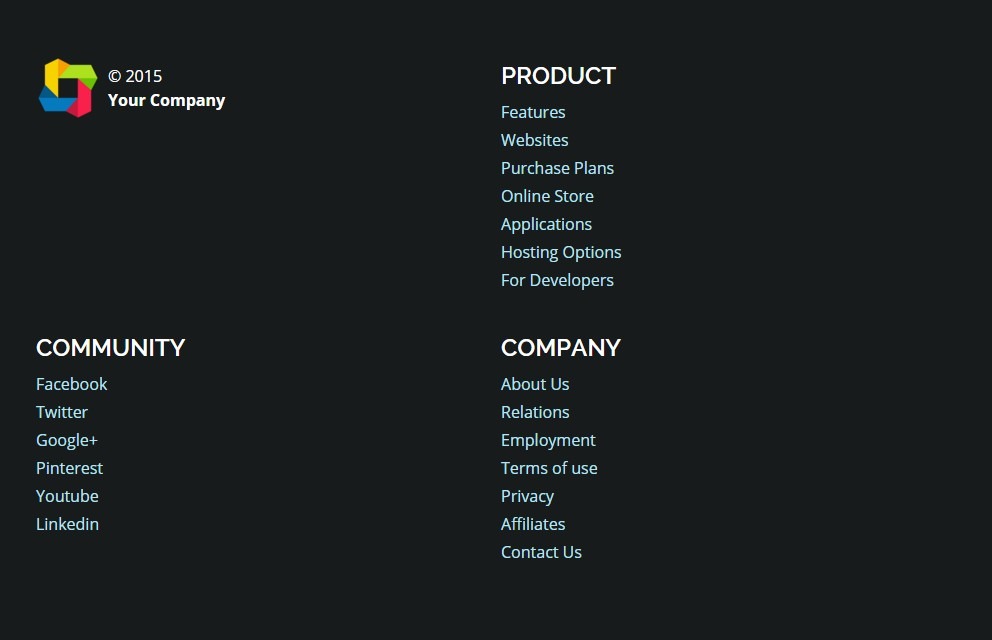Viewport: 992px width, 640px height.
Task: Click the colorful company logo icon
Action: (68, 88)
